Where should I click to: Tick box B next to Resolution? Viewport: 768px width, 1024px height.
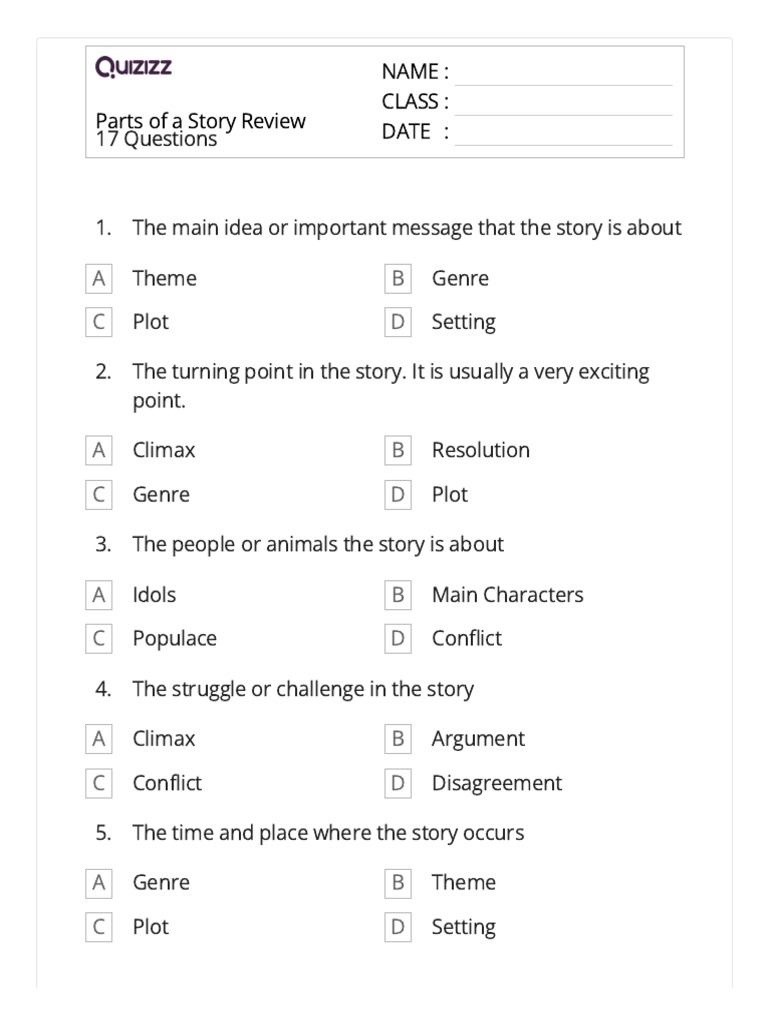pyautogui.click(x=397, y=450)
